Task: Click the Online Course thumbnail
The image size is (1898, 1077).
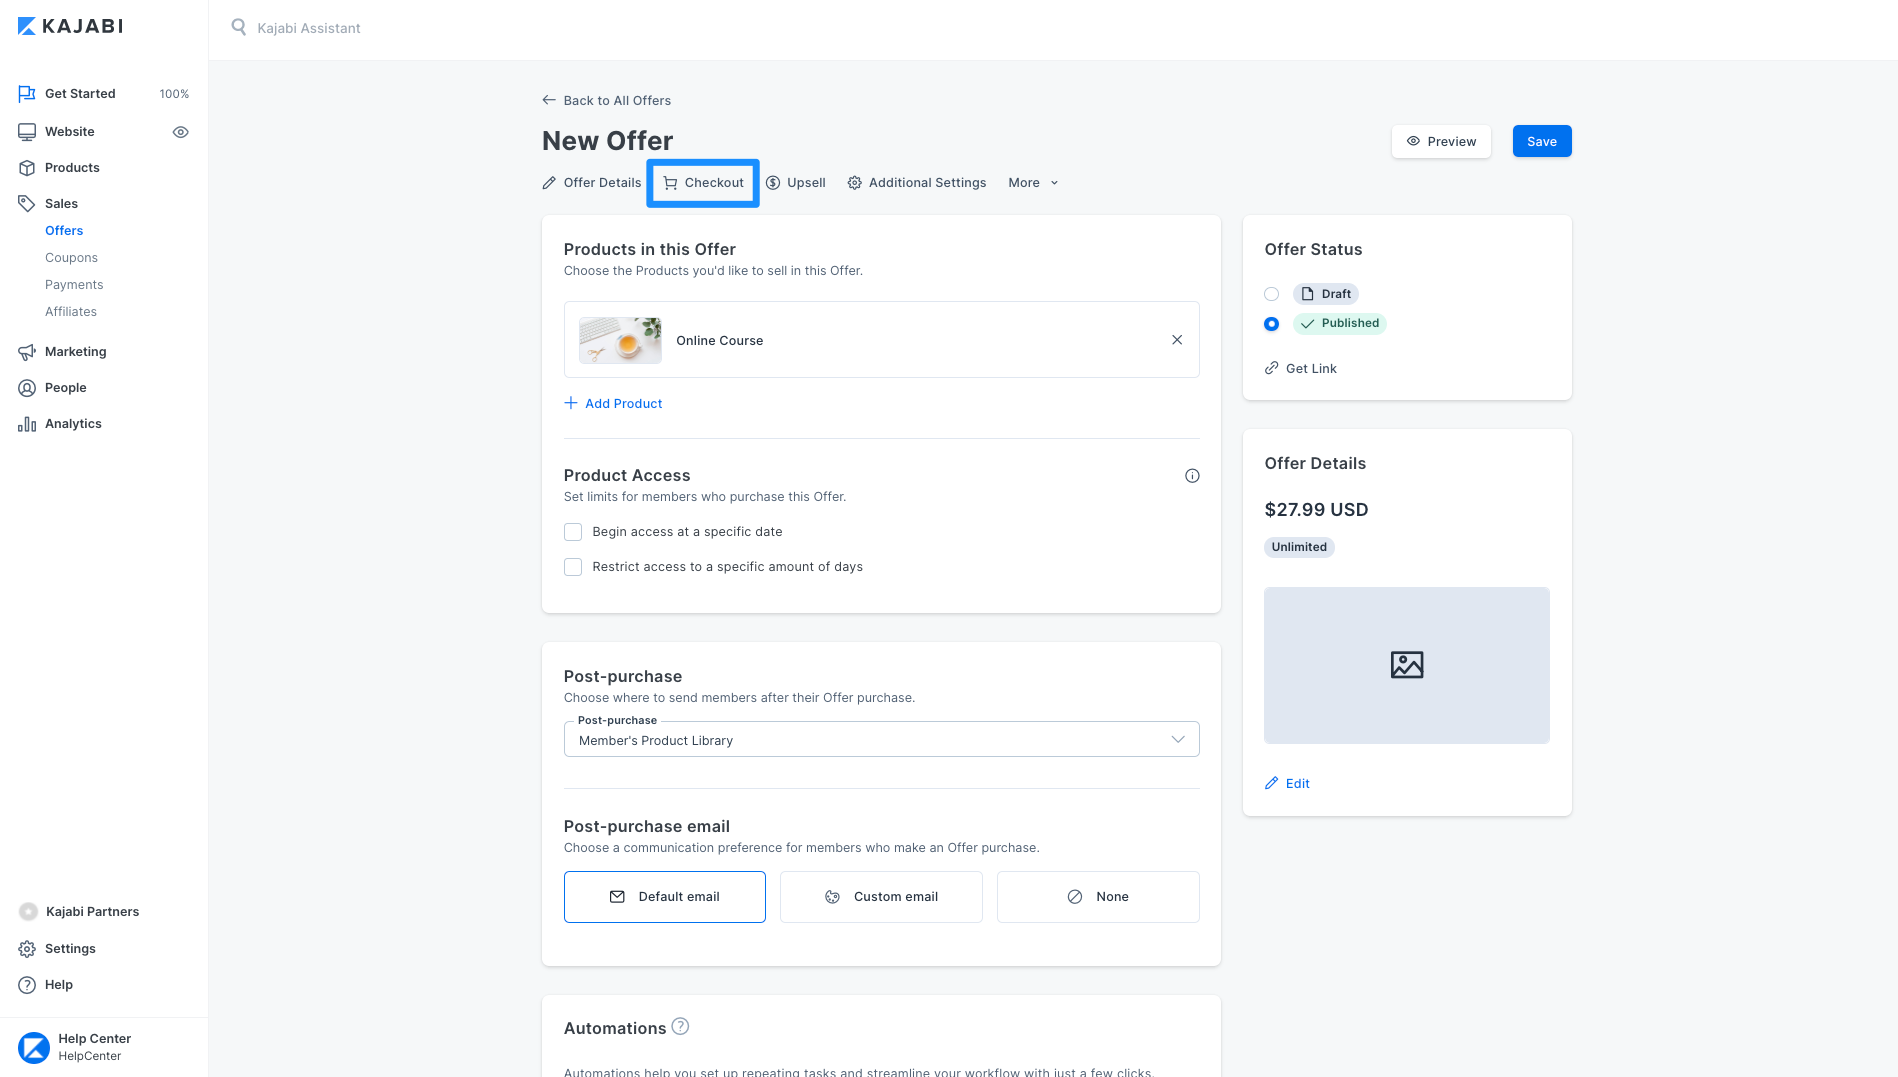Action: click(620, 340)
